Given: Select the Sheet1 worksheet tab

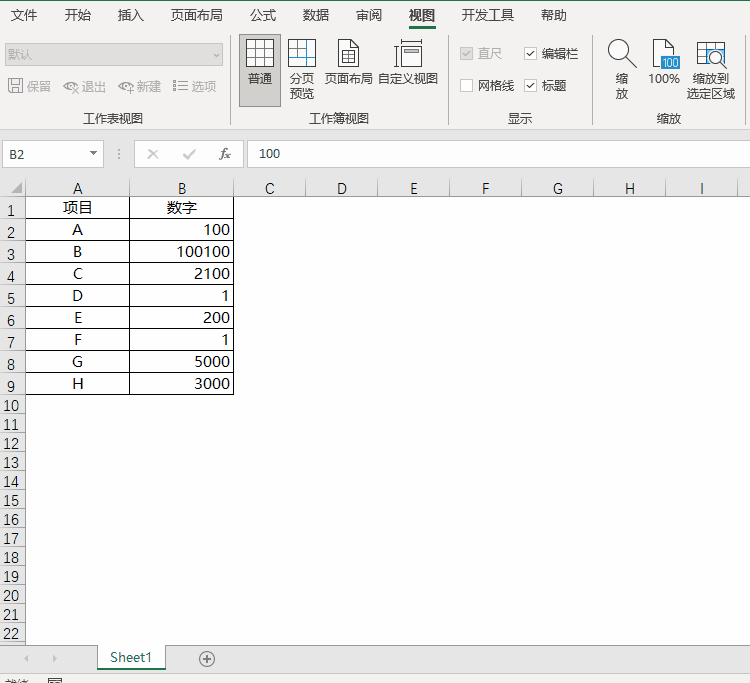Looking at the screenshot, I should (x=131, y=657).
